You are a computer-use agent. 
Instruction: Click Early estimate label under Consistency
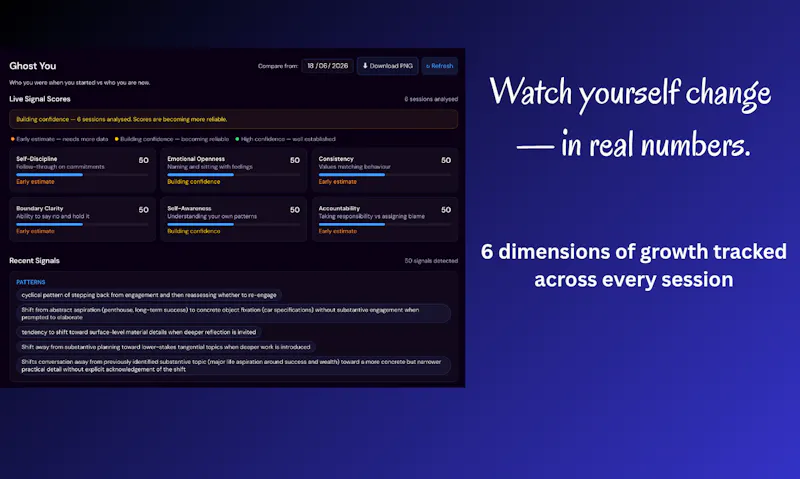pos(338,182)
